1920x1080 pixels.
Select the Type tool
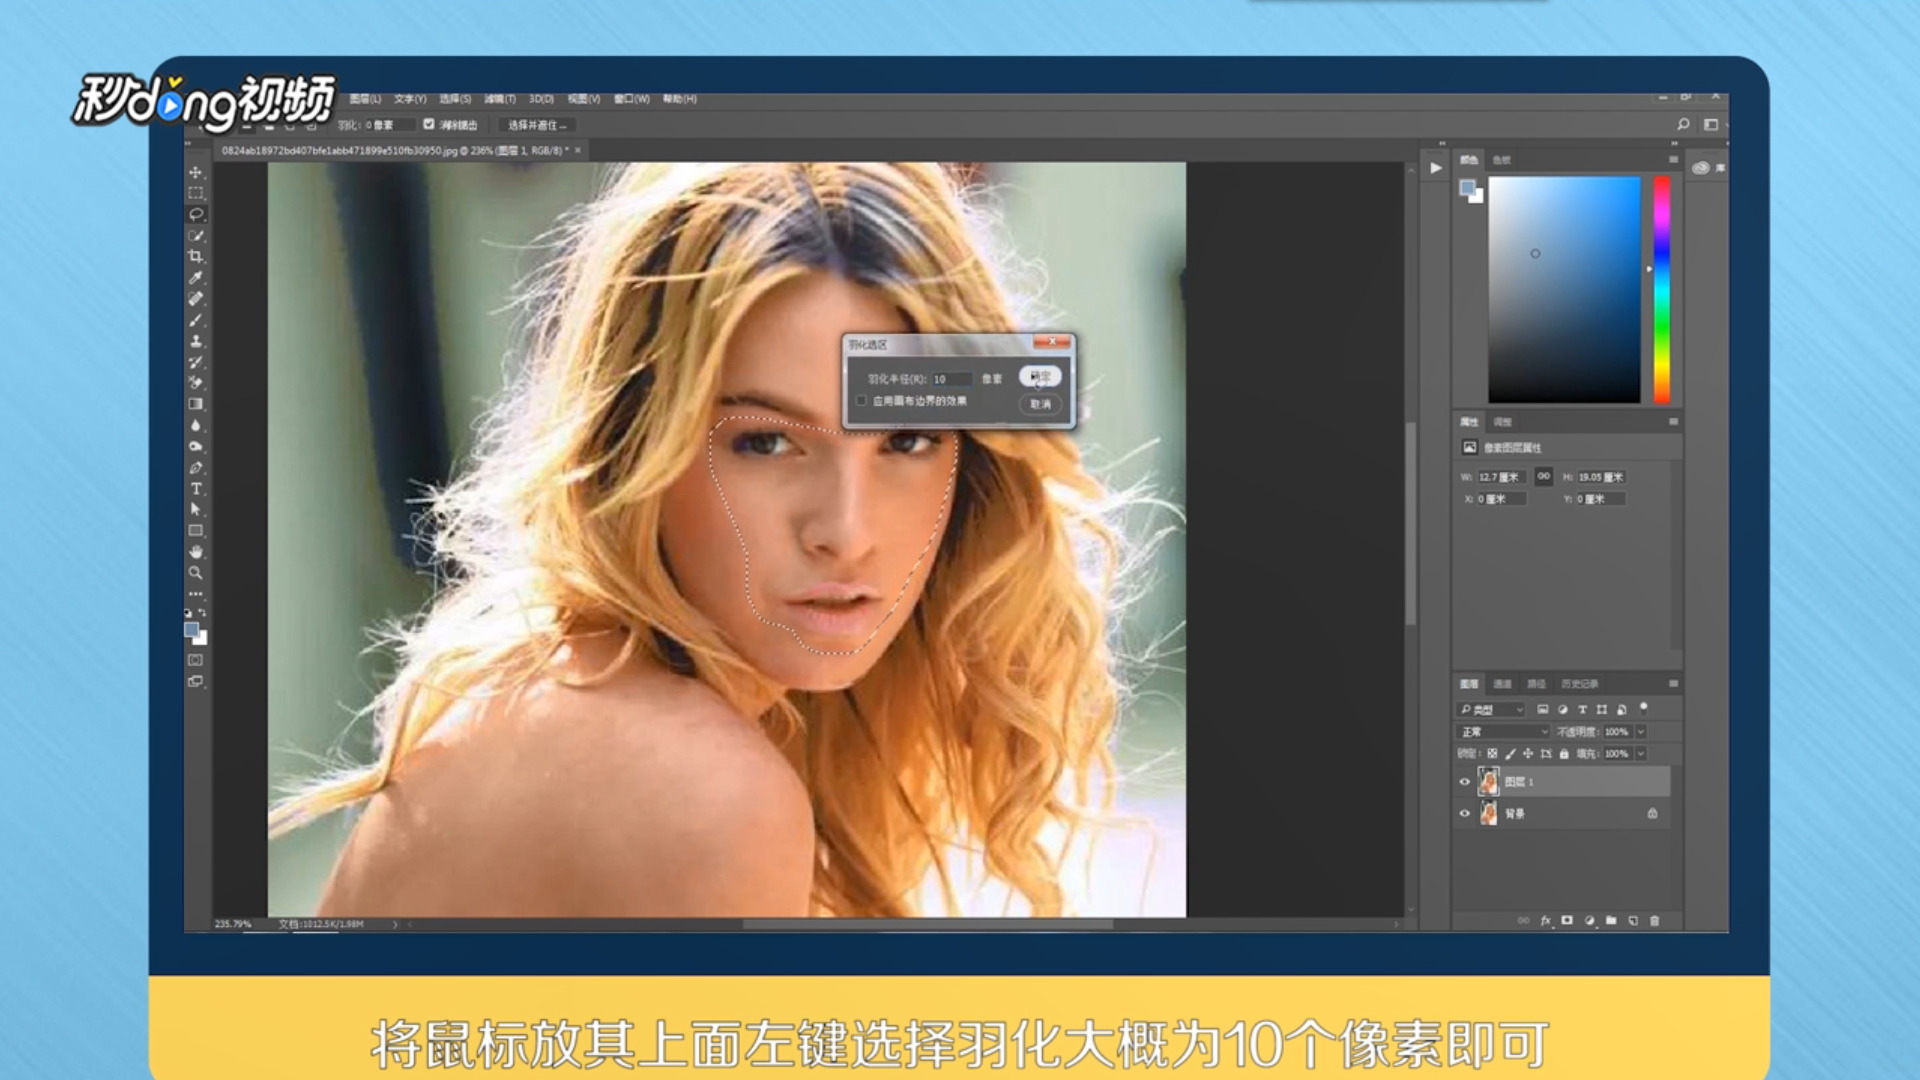pyautogui.click(x=196, y=489)
